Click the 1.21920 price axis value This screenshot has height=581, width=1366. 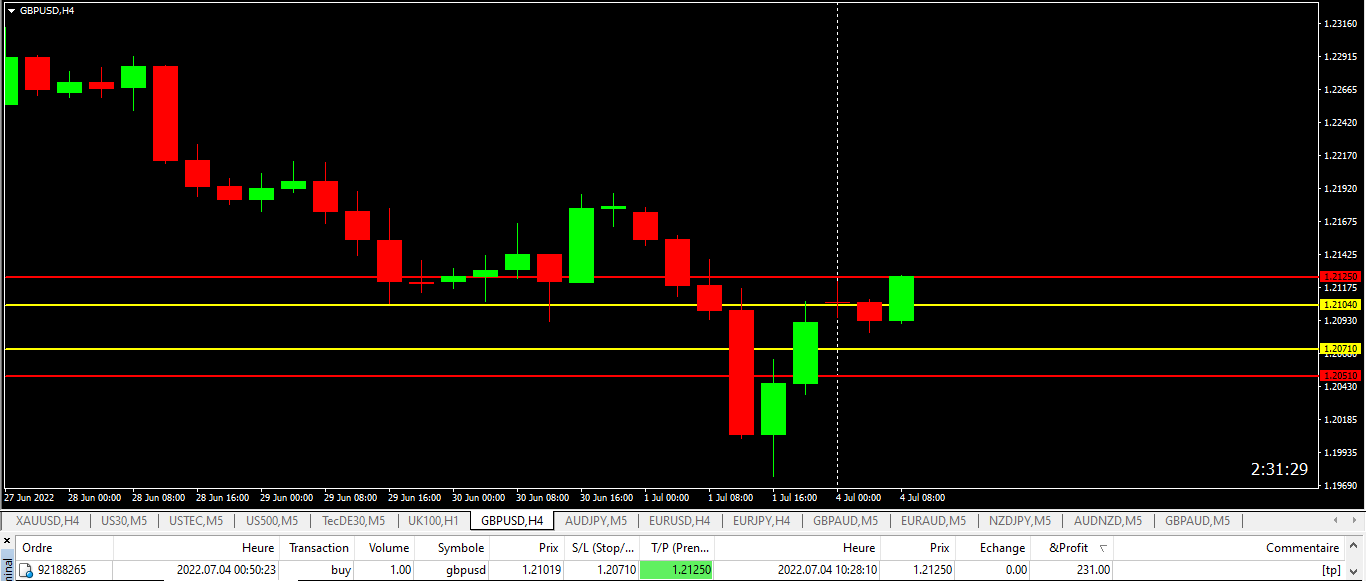pos(1340,188)
